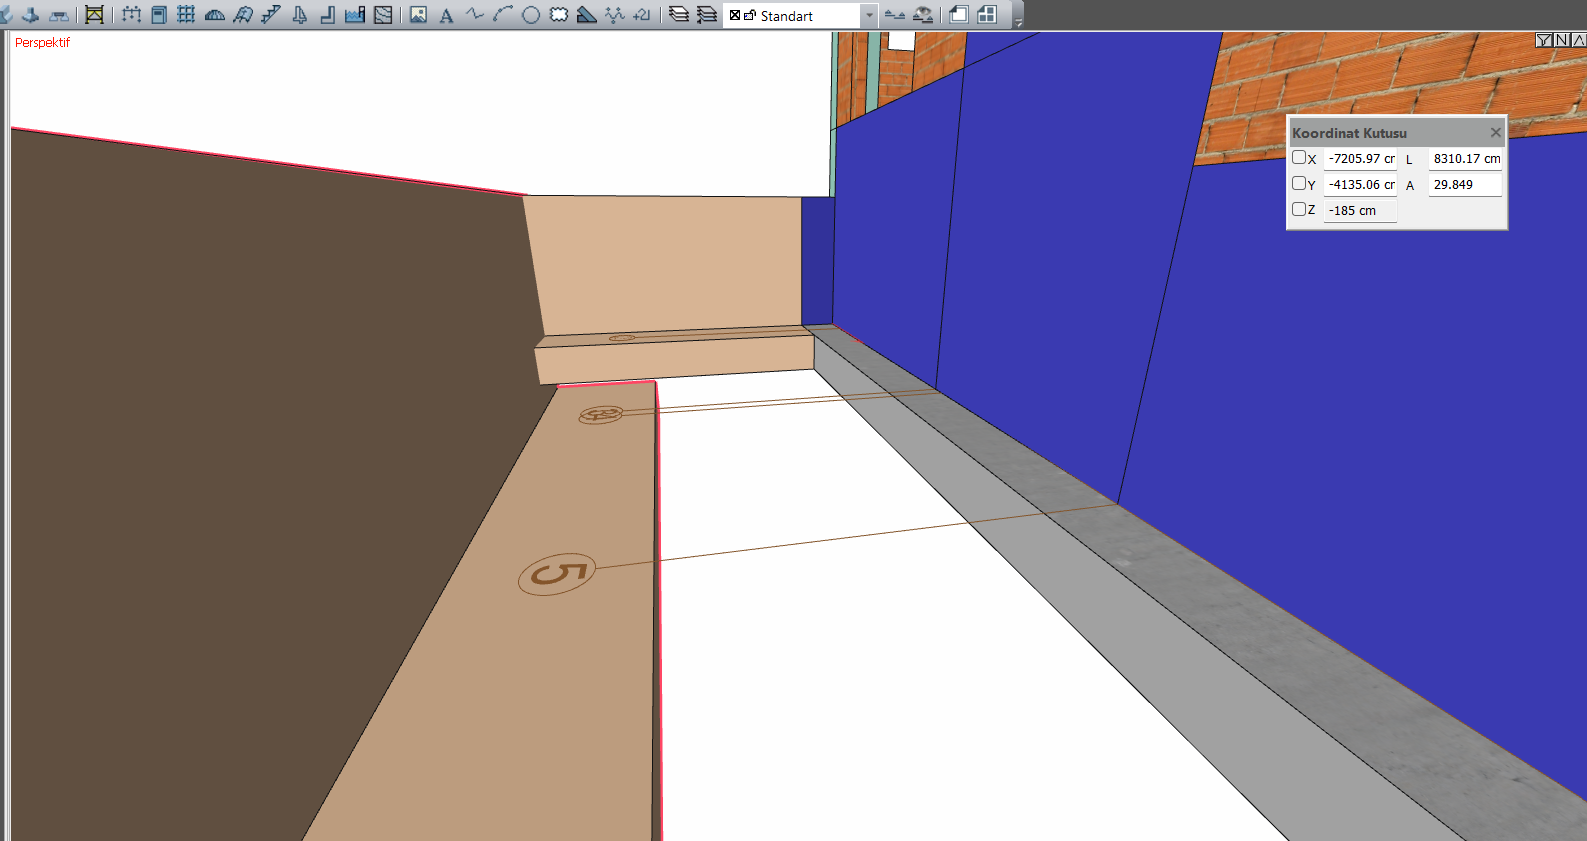Select the arc curve tool
1587x841 pixels.
(x=503, y=15)
